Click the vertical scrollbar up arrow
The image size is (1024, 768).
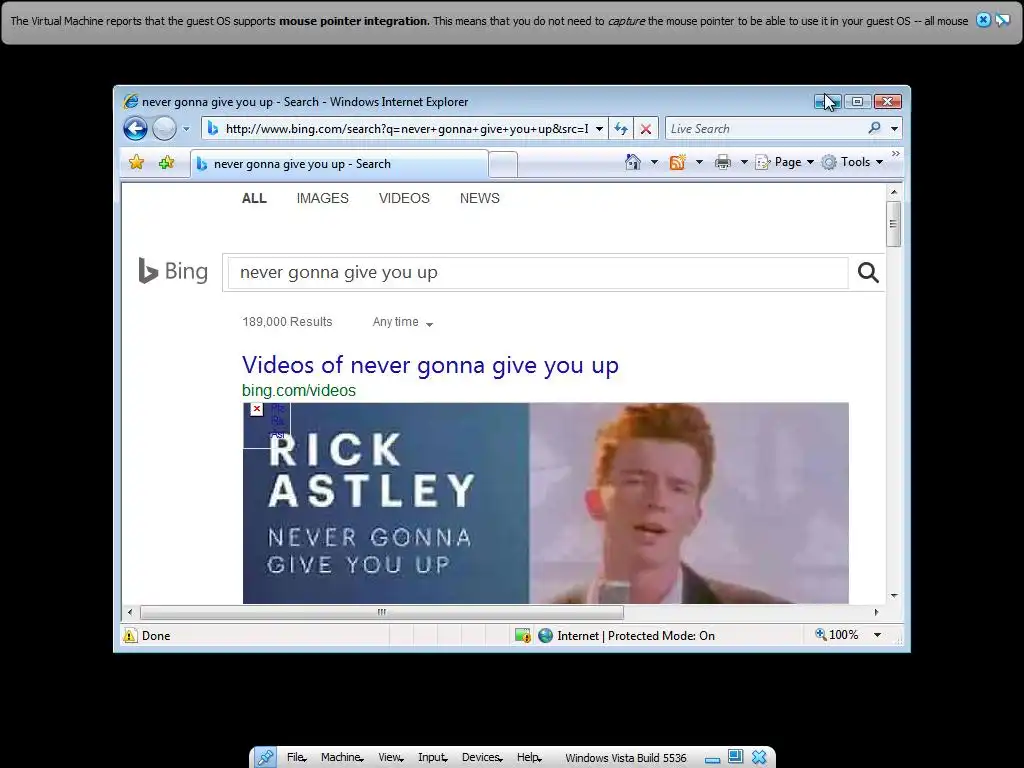(894, 192)
